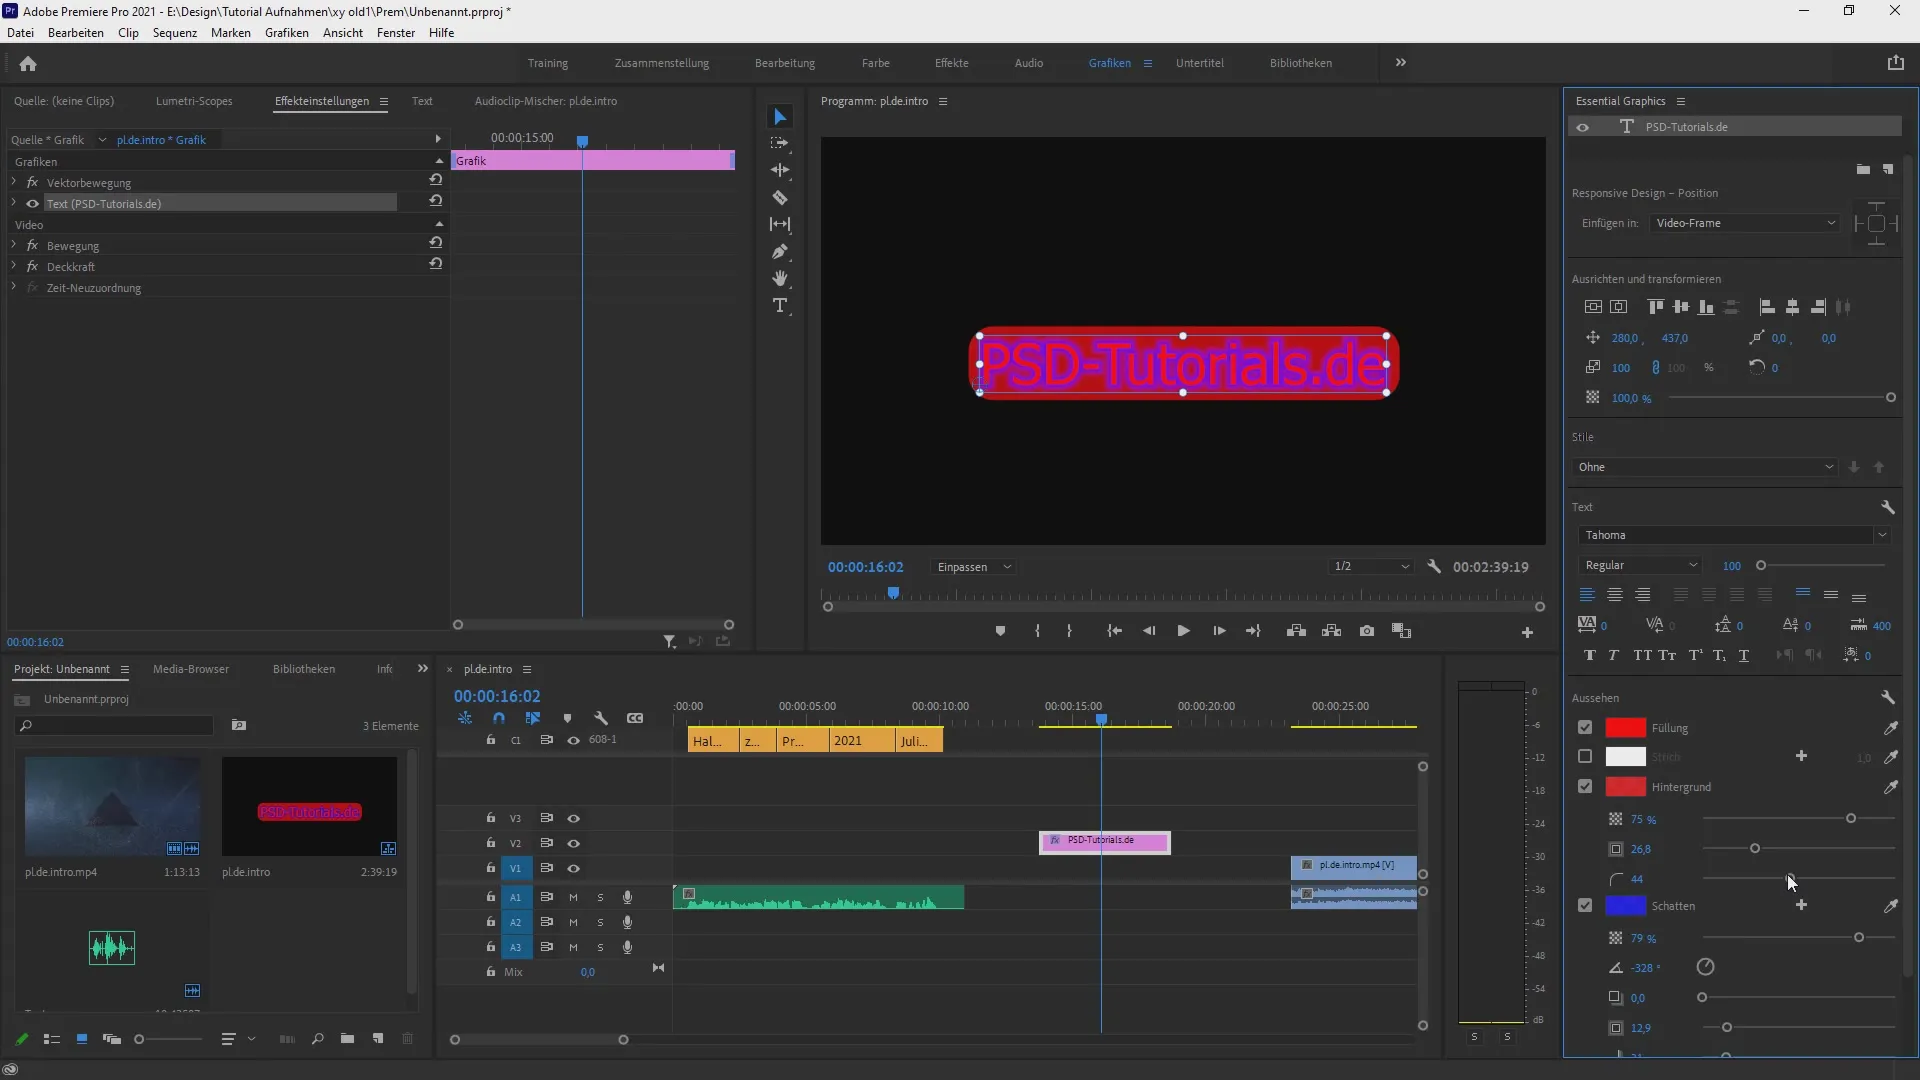Open Program monitor settings wrench

point(1434,566)
